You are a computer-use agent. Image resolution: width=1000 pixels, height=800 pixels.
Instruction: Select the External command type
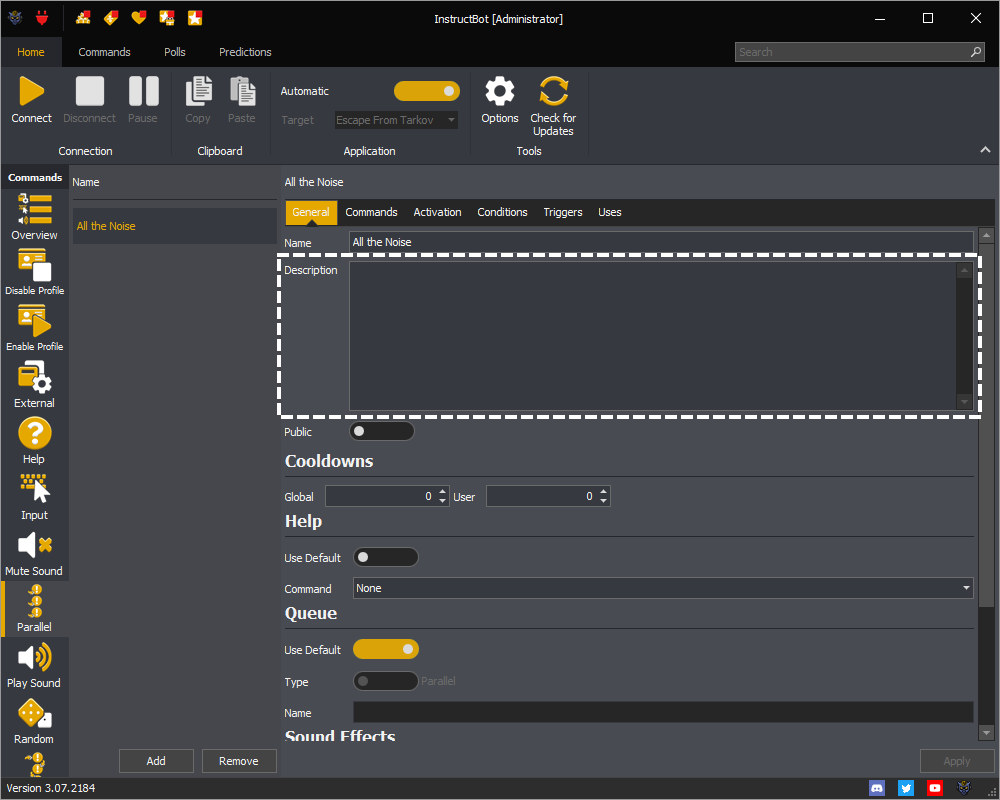point(34,385)
